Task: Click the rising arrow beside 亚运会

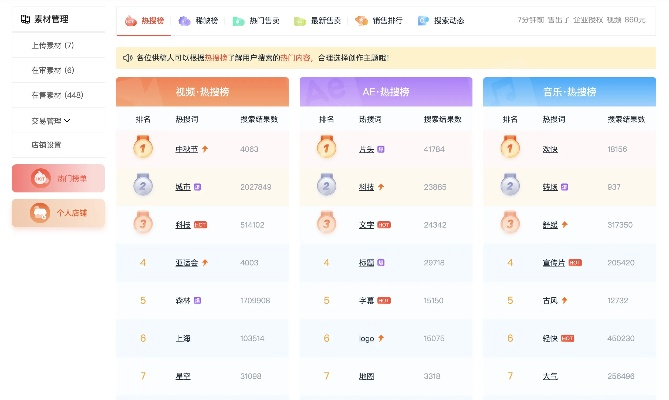Action: point(205,262)
